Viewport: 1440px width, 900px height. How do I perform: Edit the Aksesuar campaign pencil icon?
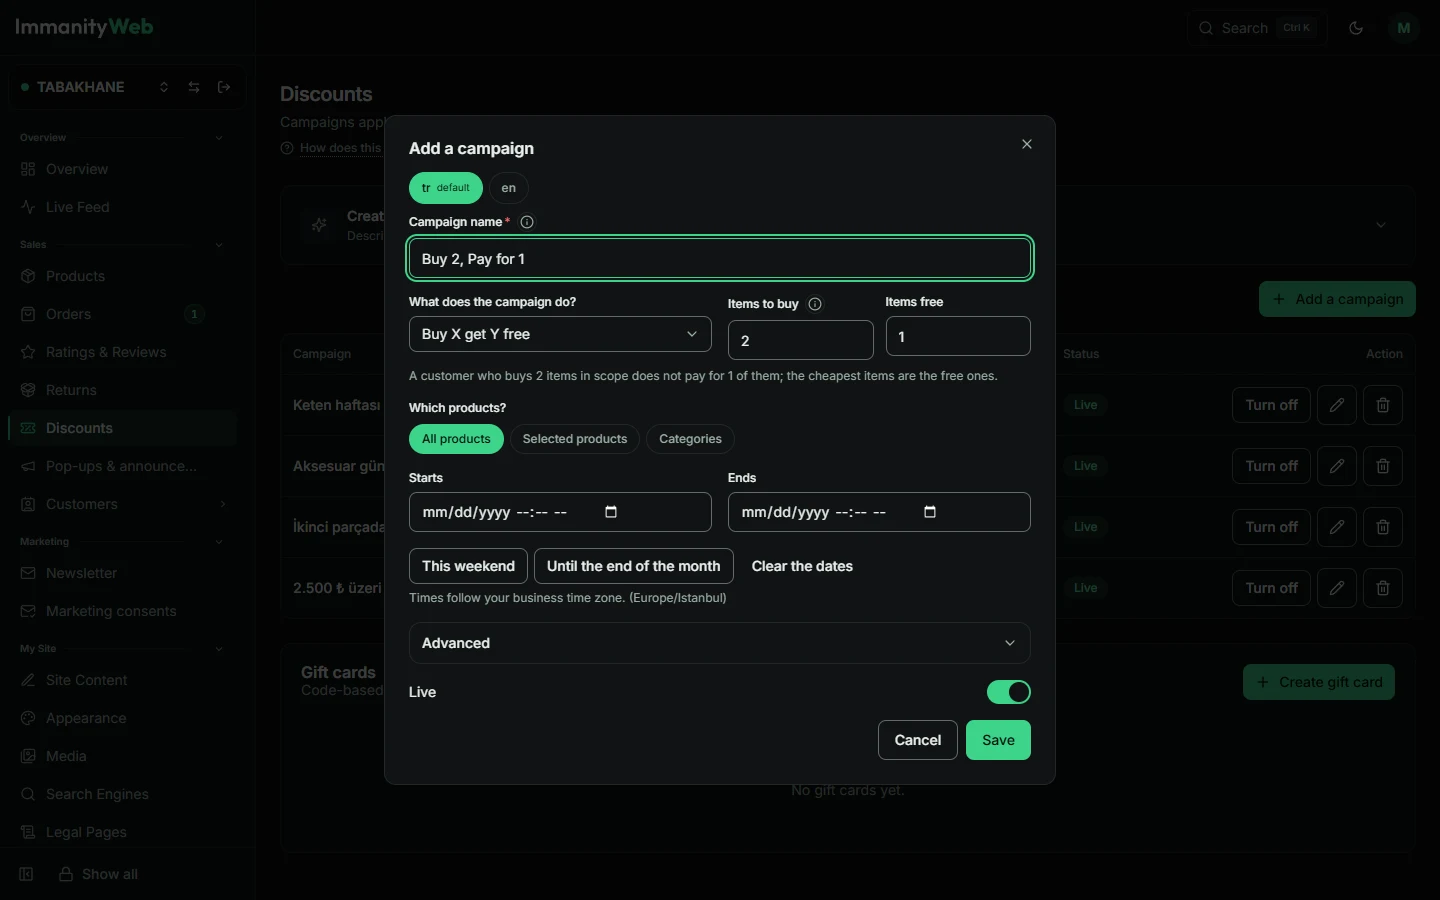1337,466
